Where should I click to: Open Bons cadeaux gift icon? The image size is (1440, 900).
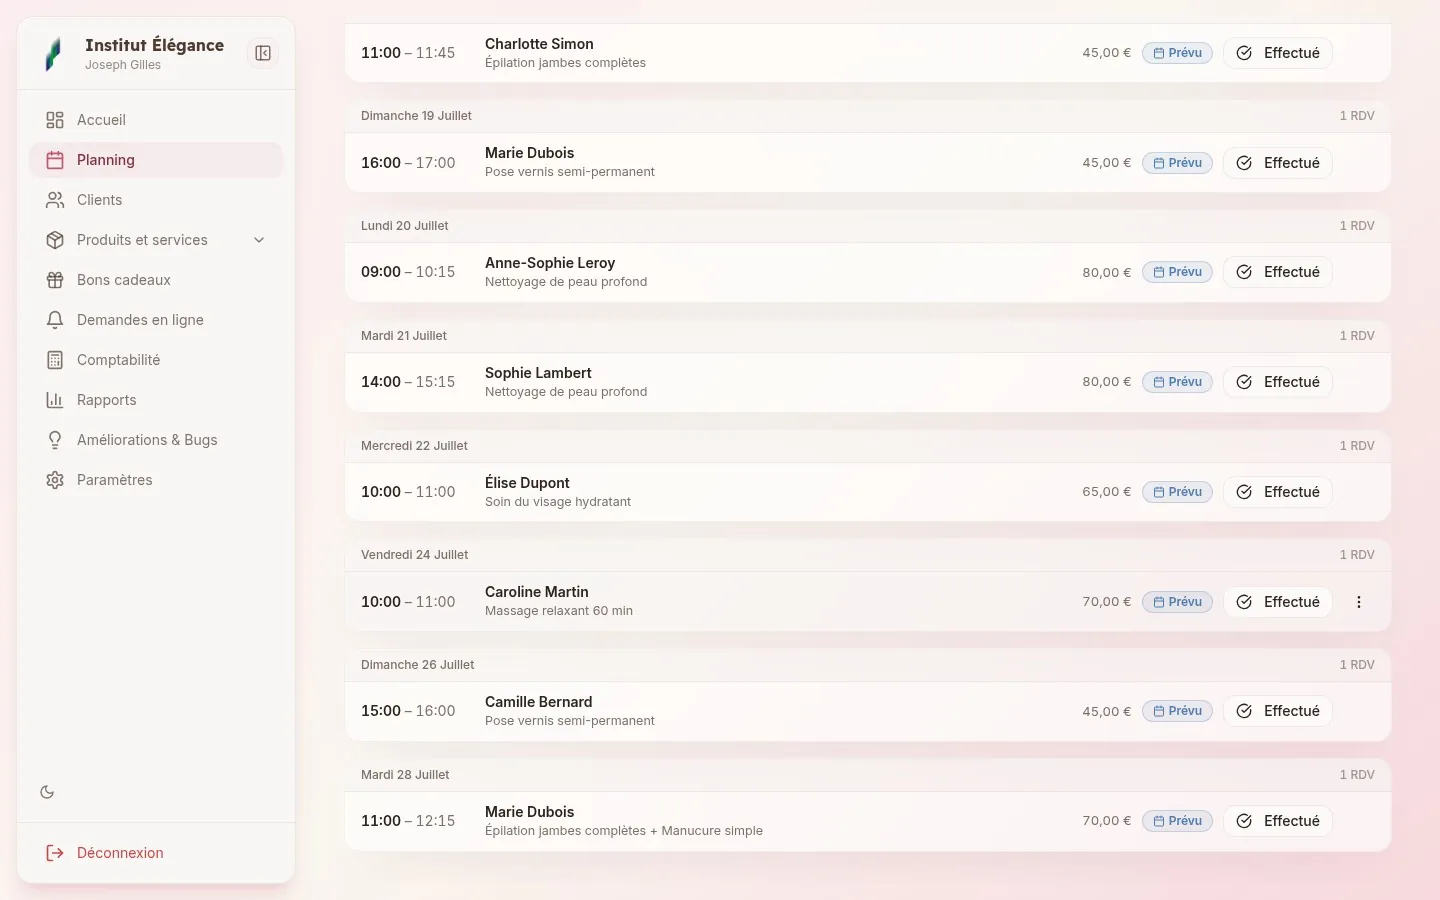55,280
